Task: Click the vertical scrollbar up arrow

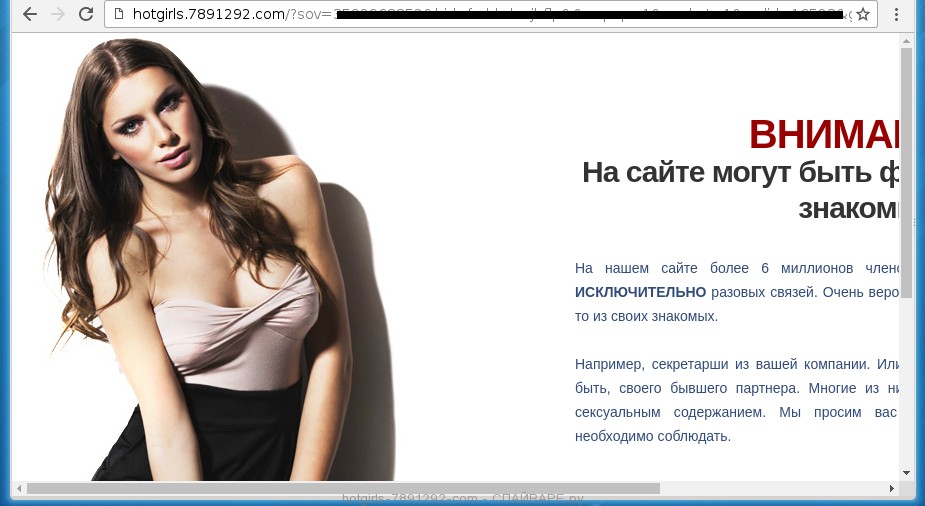Action: [906, 42]
